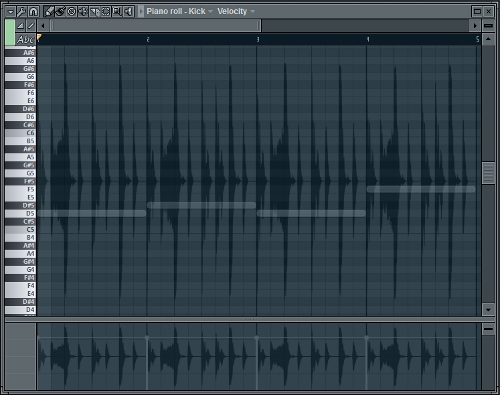Open the Piano roll - Kick channel dropdown

[x=180, y=11]
